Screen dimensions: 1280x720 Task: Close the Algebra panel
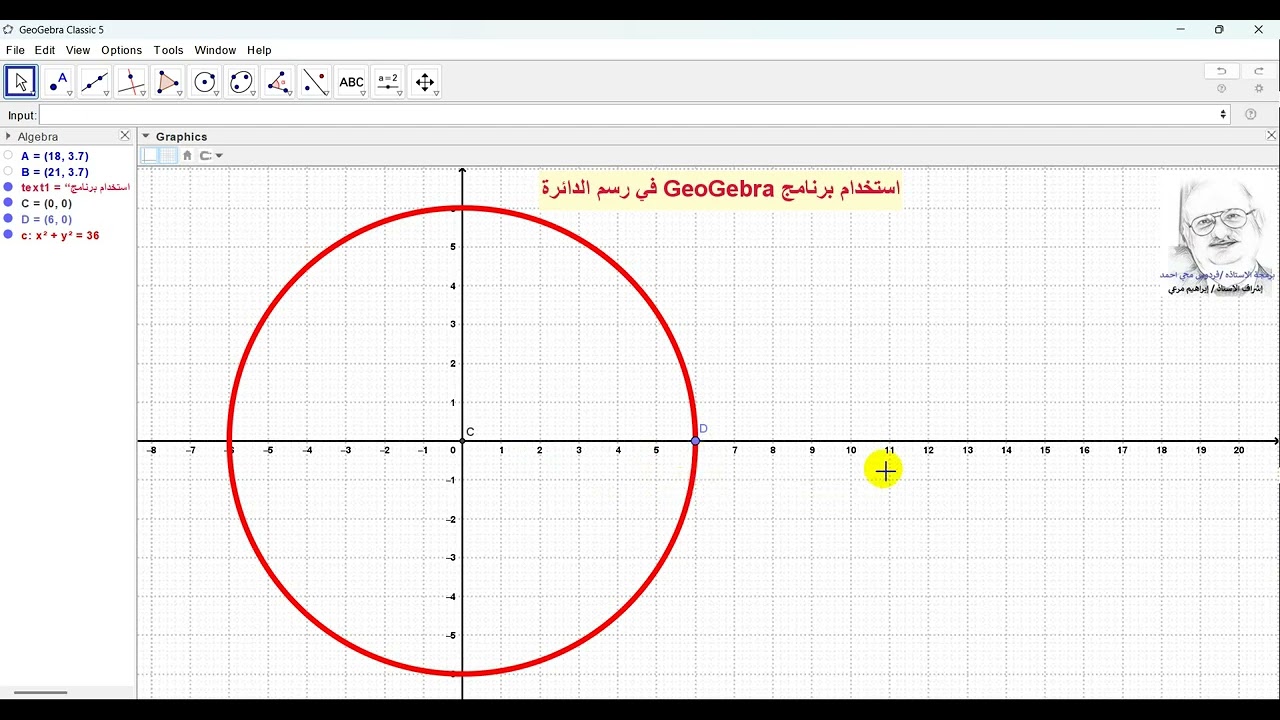point(125,136)
